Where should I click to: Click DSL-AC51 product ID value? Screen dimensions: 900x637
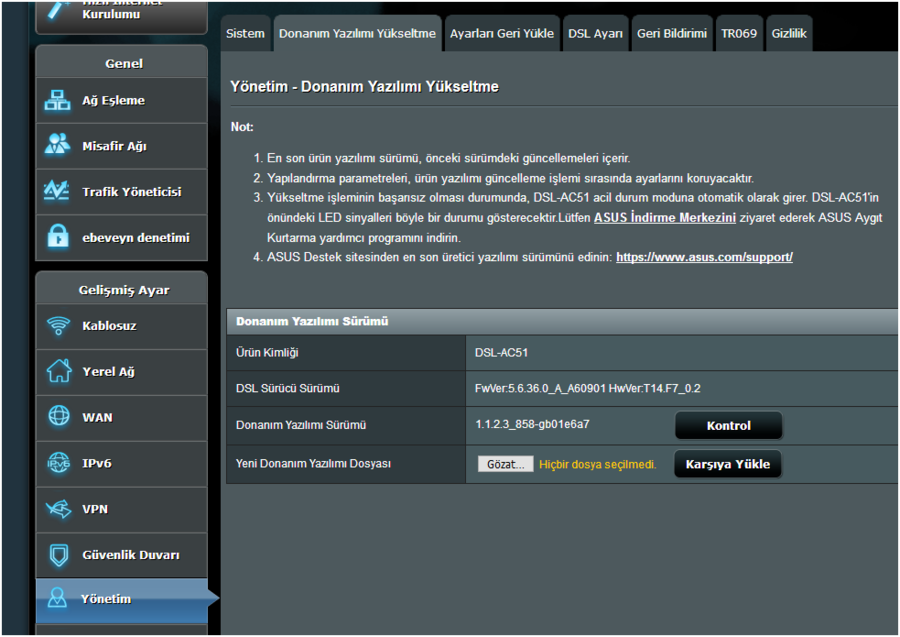click(x=501, y=353)
